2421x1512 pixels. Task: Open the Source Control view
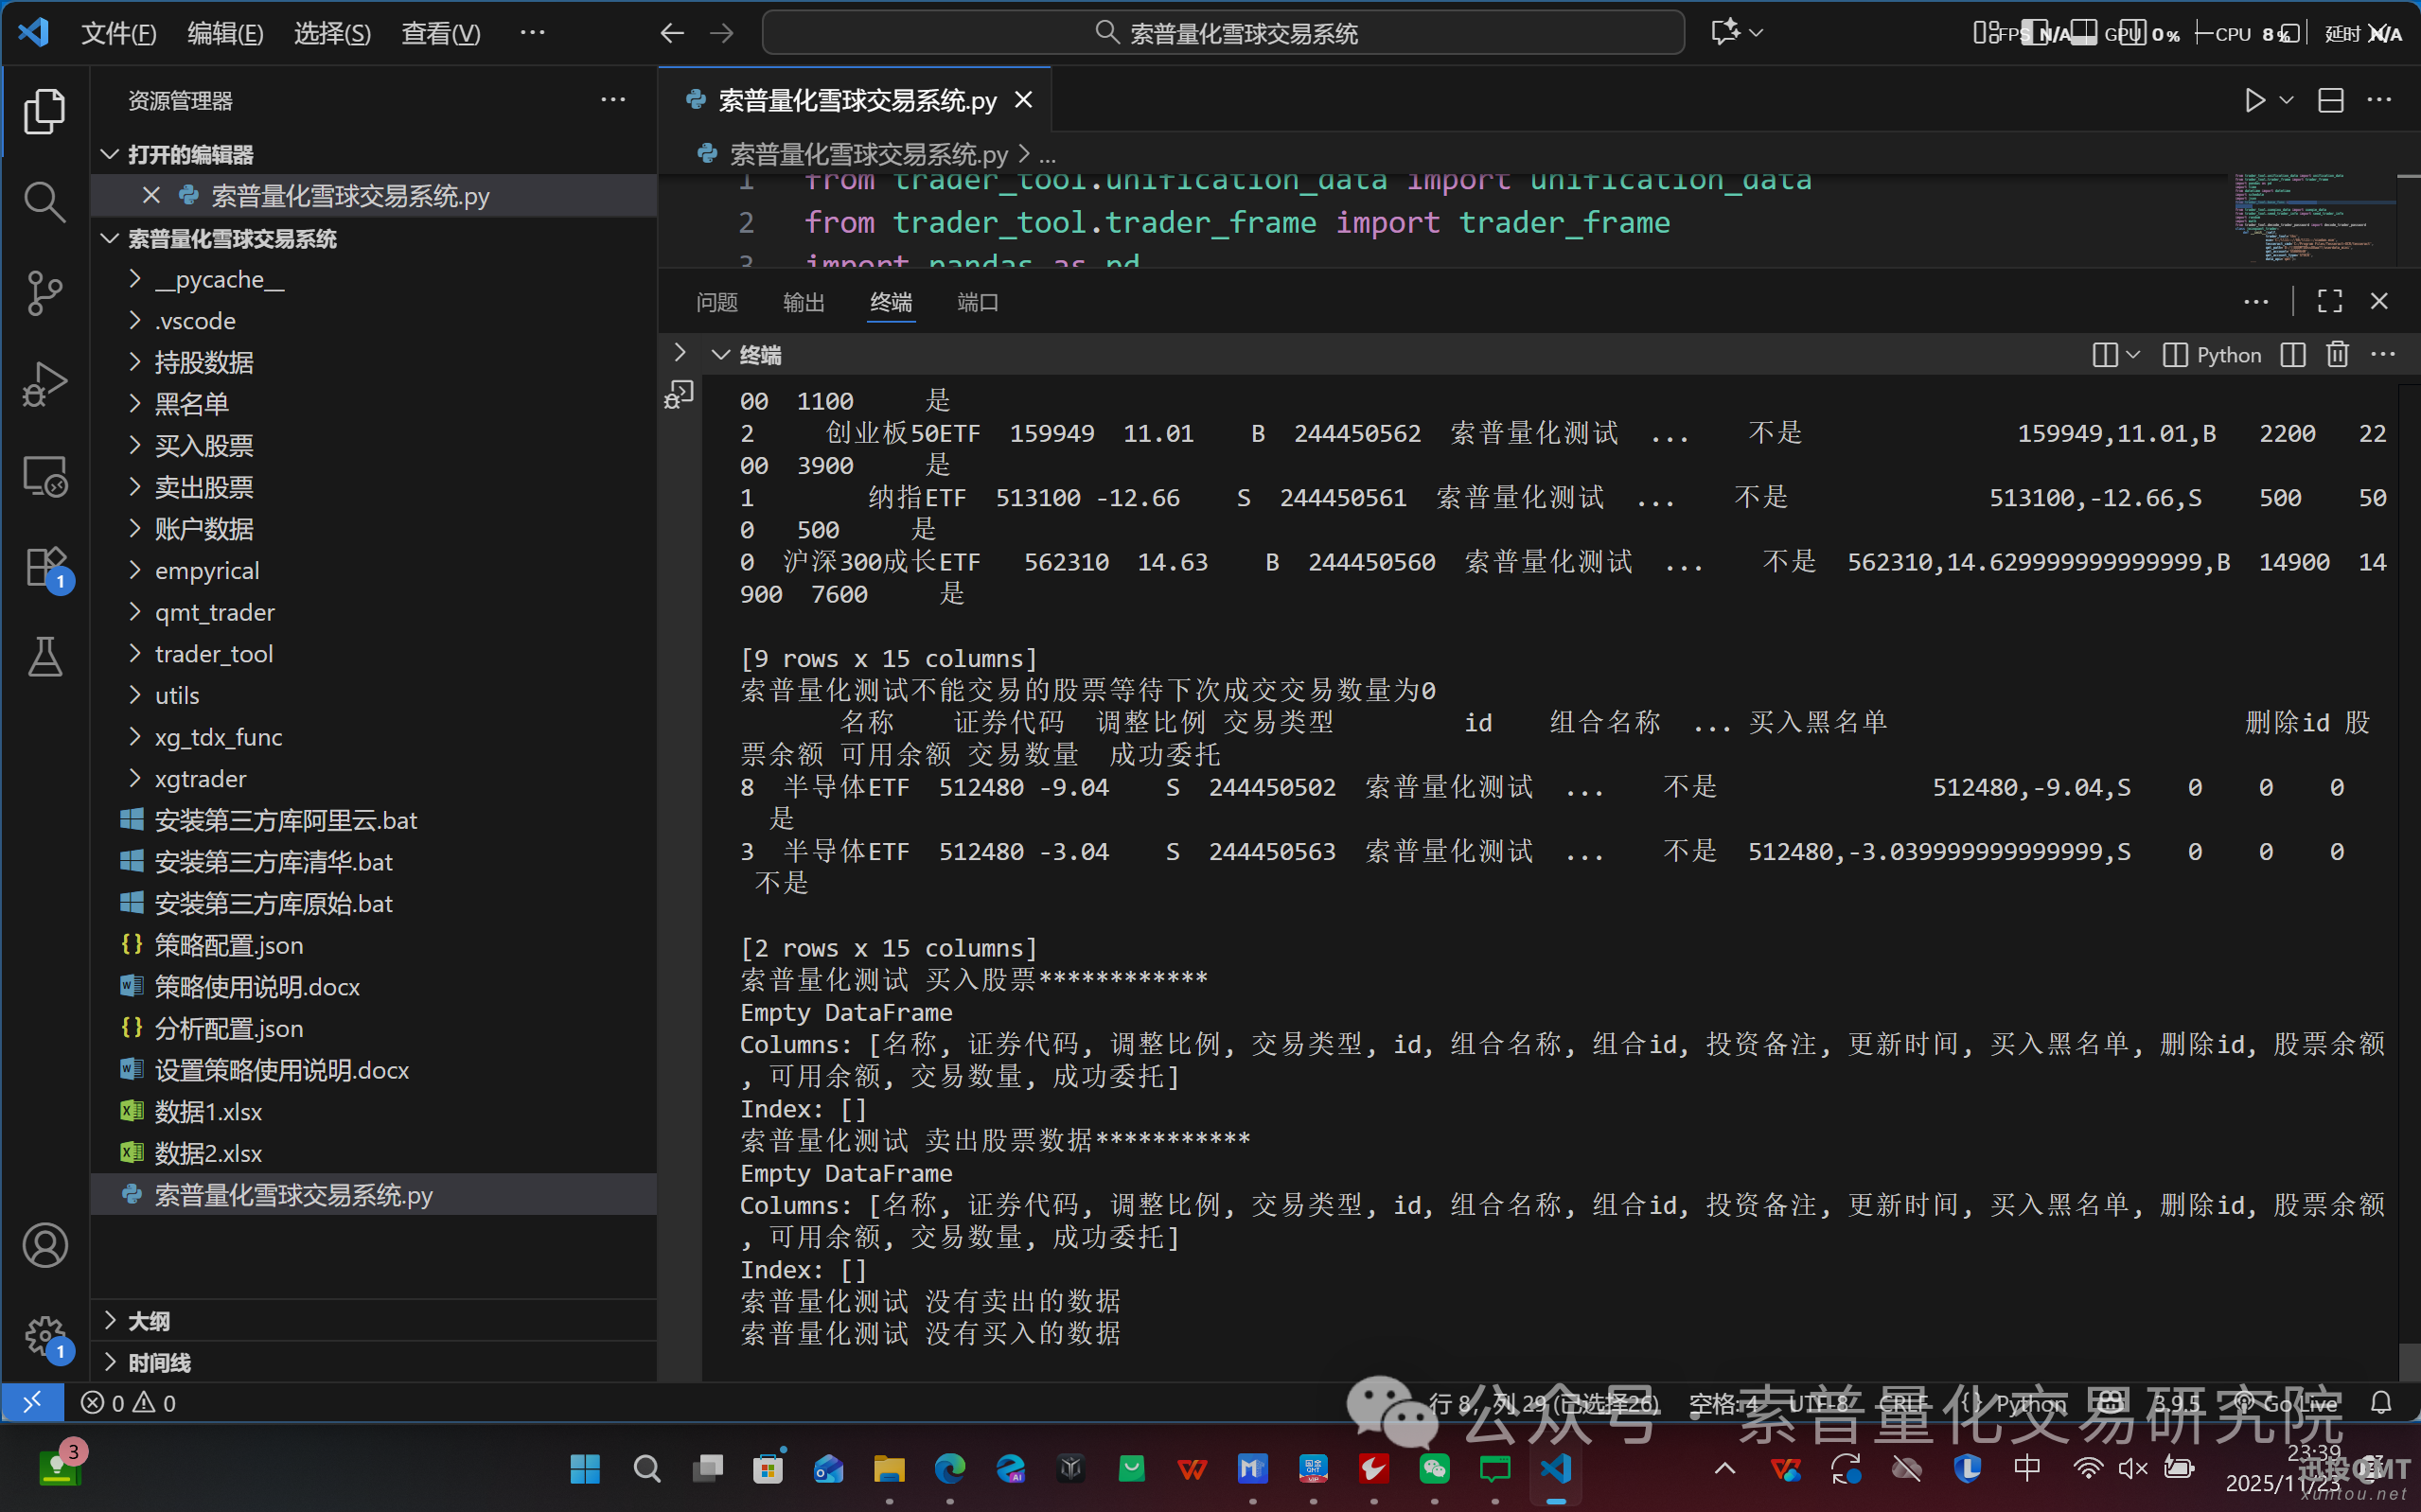coord(45,293)
